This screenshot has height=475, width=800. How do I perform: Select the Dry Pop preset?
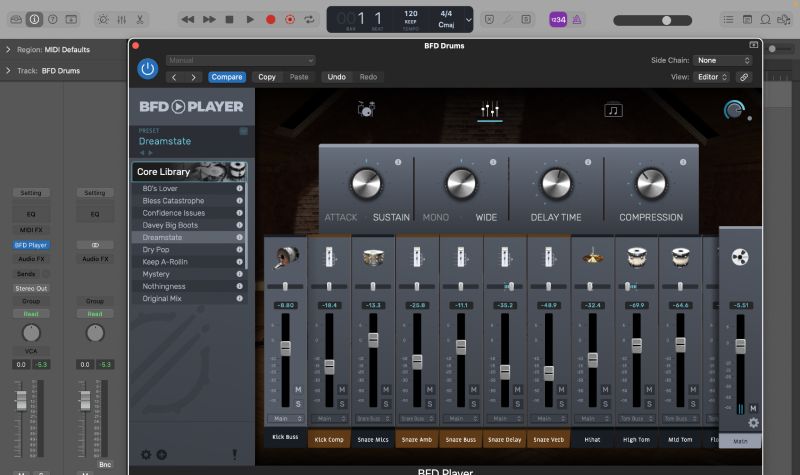pos(156,249)
